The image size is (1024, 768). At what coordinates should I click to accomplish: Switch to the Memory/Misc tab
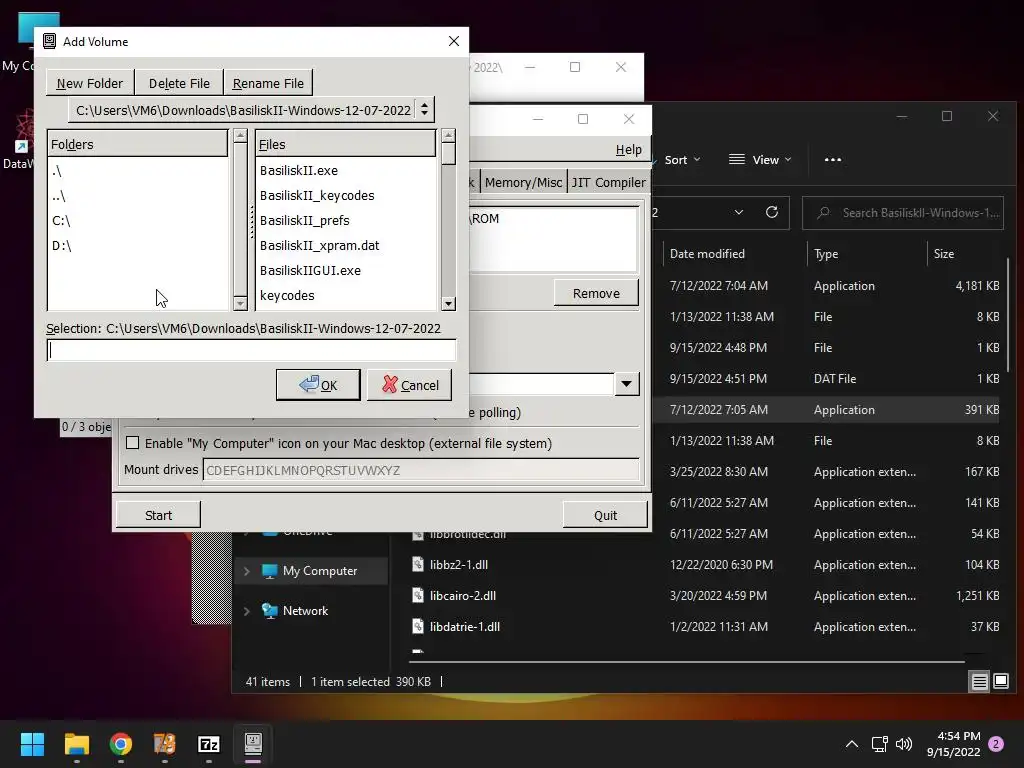523,182
